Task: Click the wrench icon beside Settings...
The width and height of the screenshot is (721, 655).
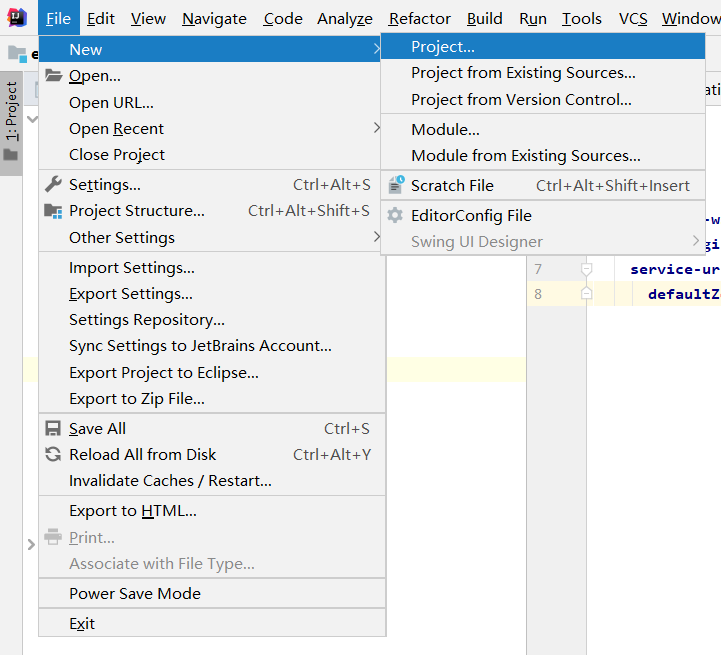Action: tap(53, 184)
